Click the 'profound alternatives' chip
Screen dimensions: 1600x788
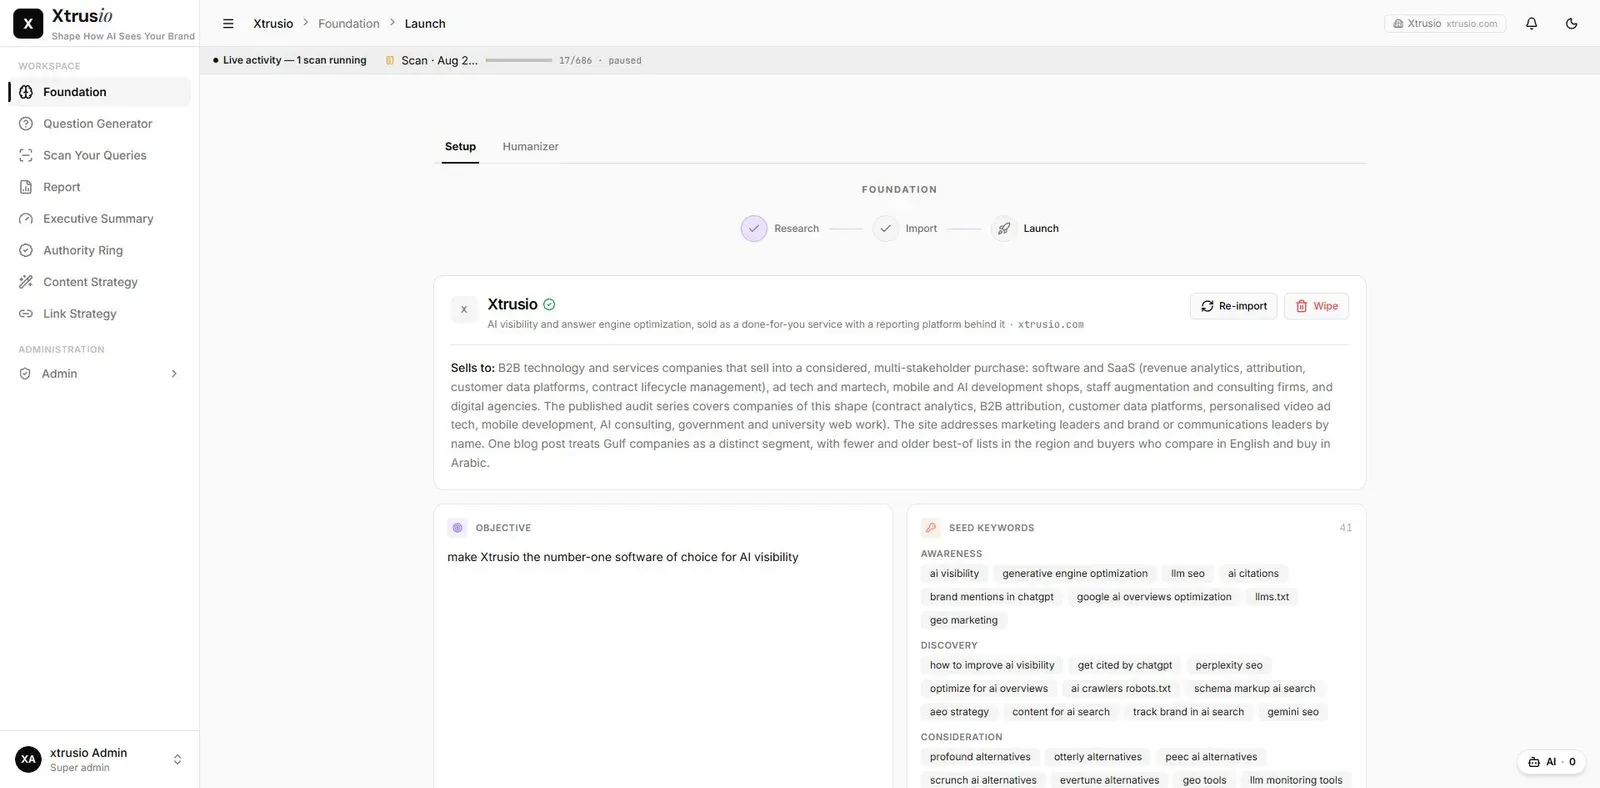pyautogui.click(x=980, y=757)
